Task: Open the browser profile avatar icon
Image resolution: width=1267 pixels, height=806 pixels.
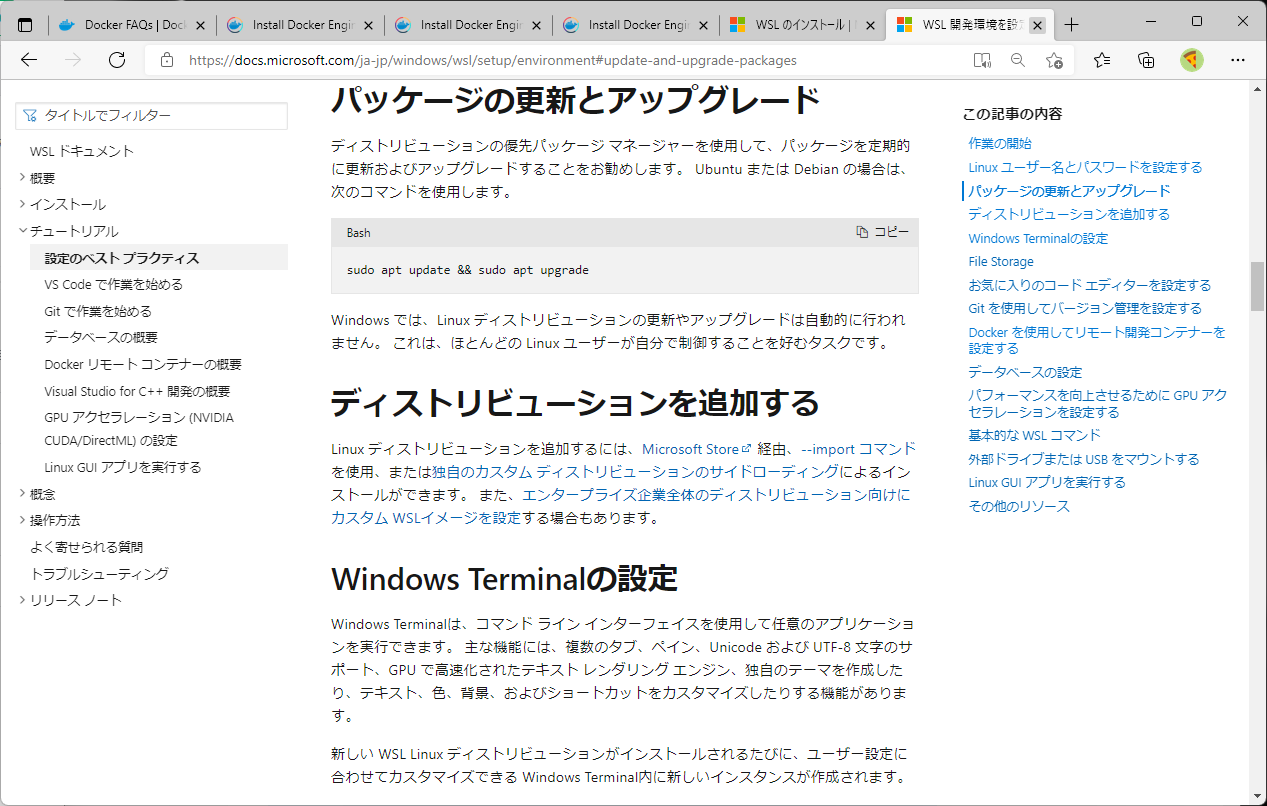Action: [x=1191, y=60]
